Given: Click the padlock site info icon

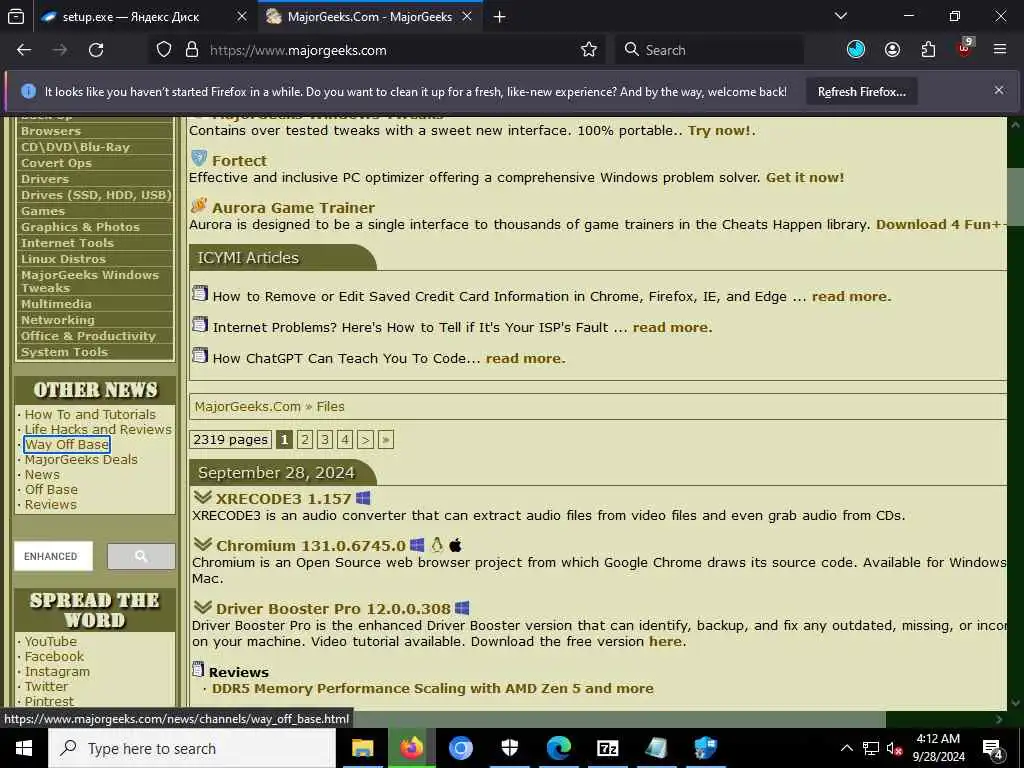Looking at the screenshot, I should 191,50.
